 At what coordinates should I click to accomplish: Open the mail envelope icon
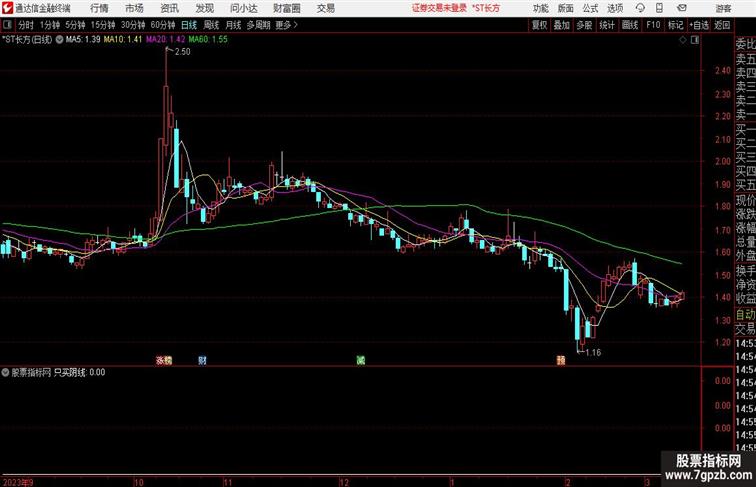tap(682, 8)
